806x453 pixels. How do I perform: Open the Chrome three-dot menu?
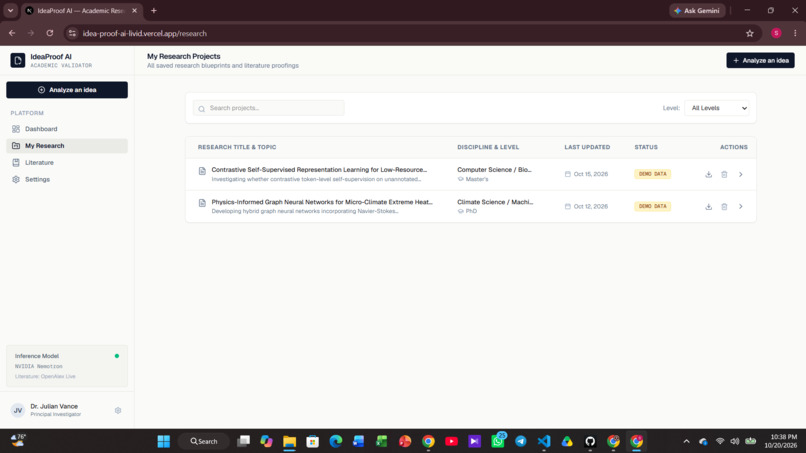point(795,33)
